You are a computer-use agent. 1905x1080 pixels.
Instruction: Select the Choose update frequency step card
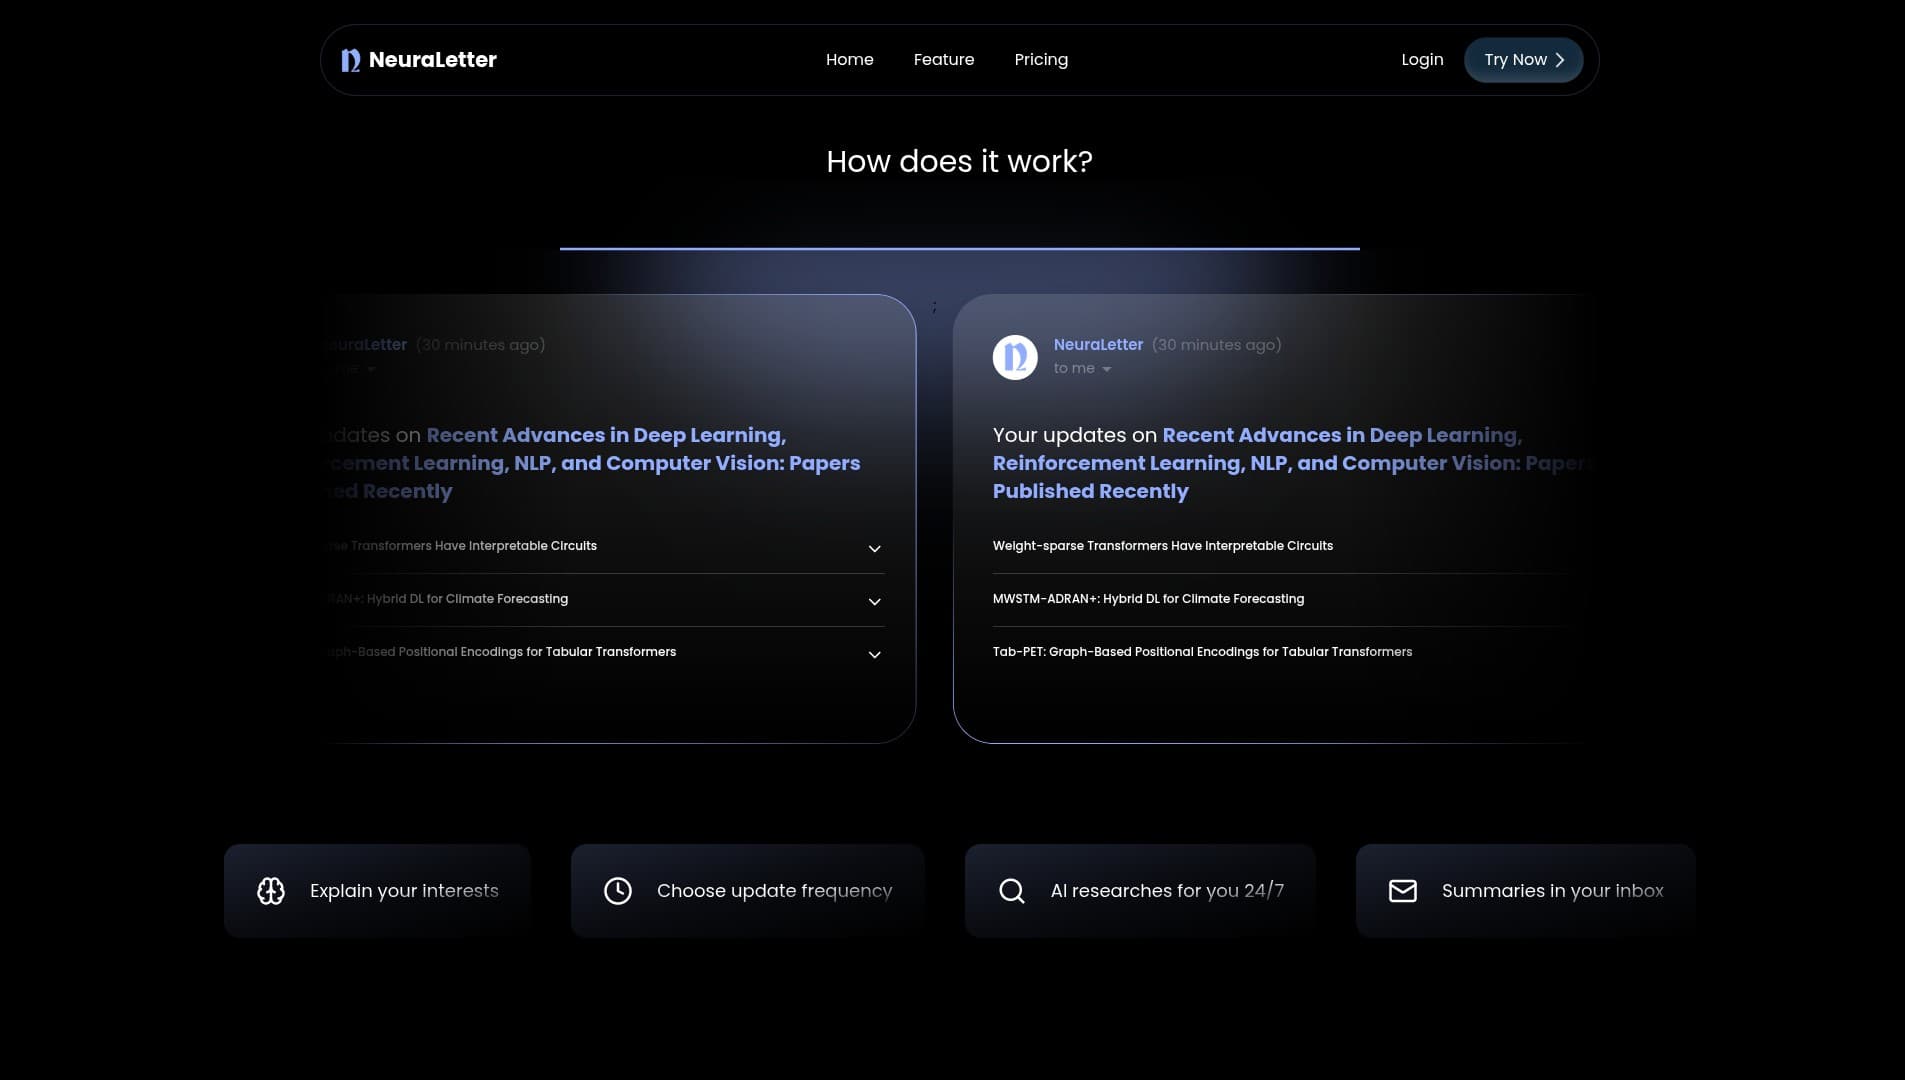click(x=747, y=891)
